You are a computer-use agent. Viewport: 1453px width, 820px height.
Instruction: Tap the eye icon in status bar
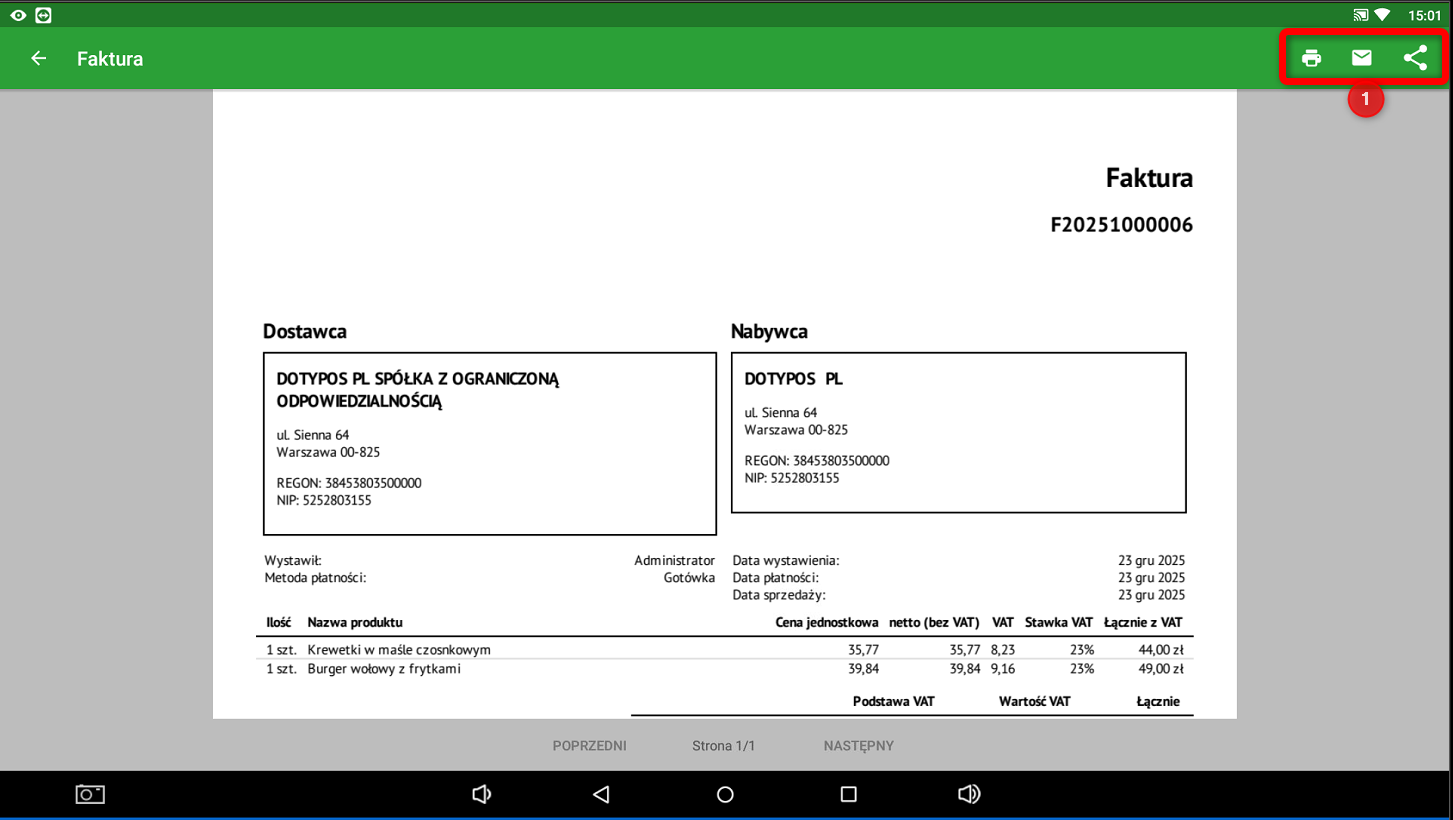click(x=18, y=15)
